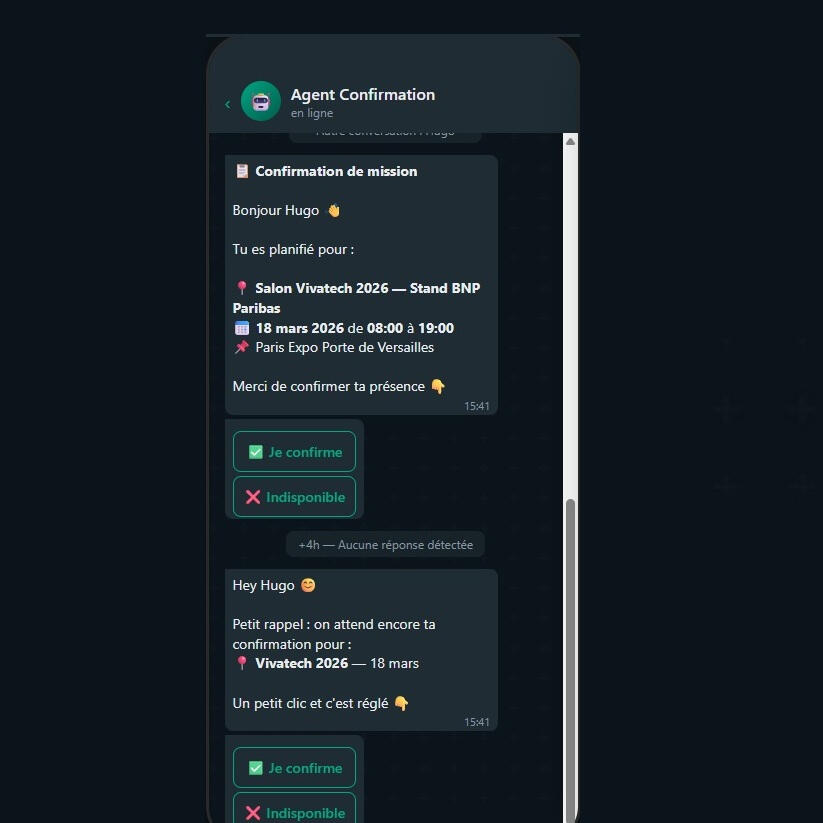Go back using the header chevron arrow
This screenshot has height=823, width=823.
[x=228, y=104]
